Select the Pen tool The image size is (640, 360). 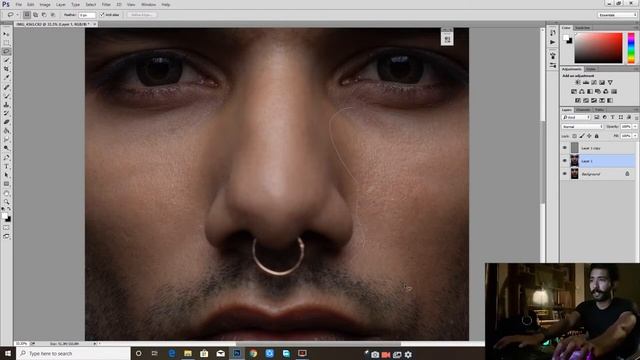pos(6,157)
